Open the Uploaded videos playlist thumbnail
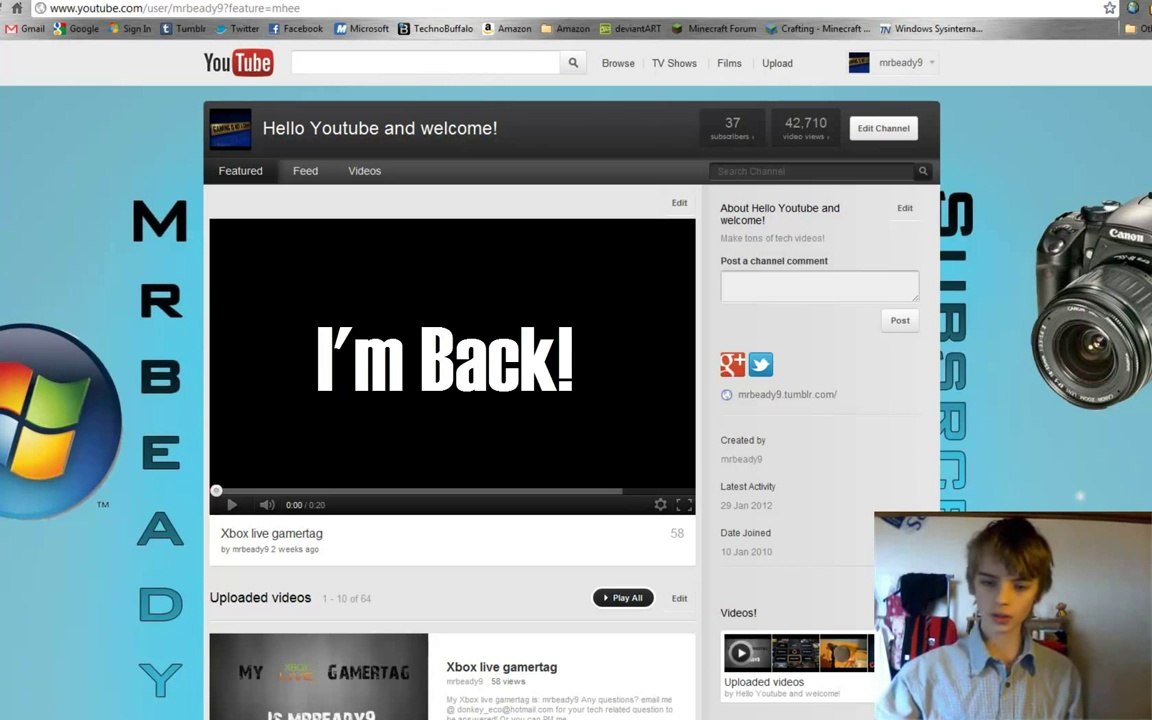 click(799, 653)
